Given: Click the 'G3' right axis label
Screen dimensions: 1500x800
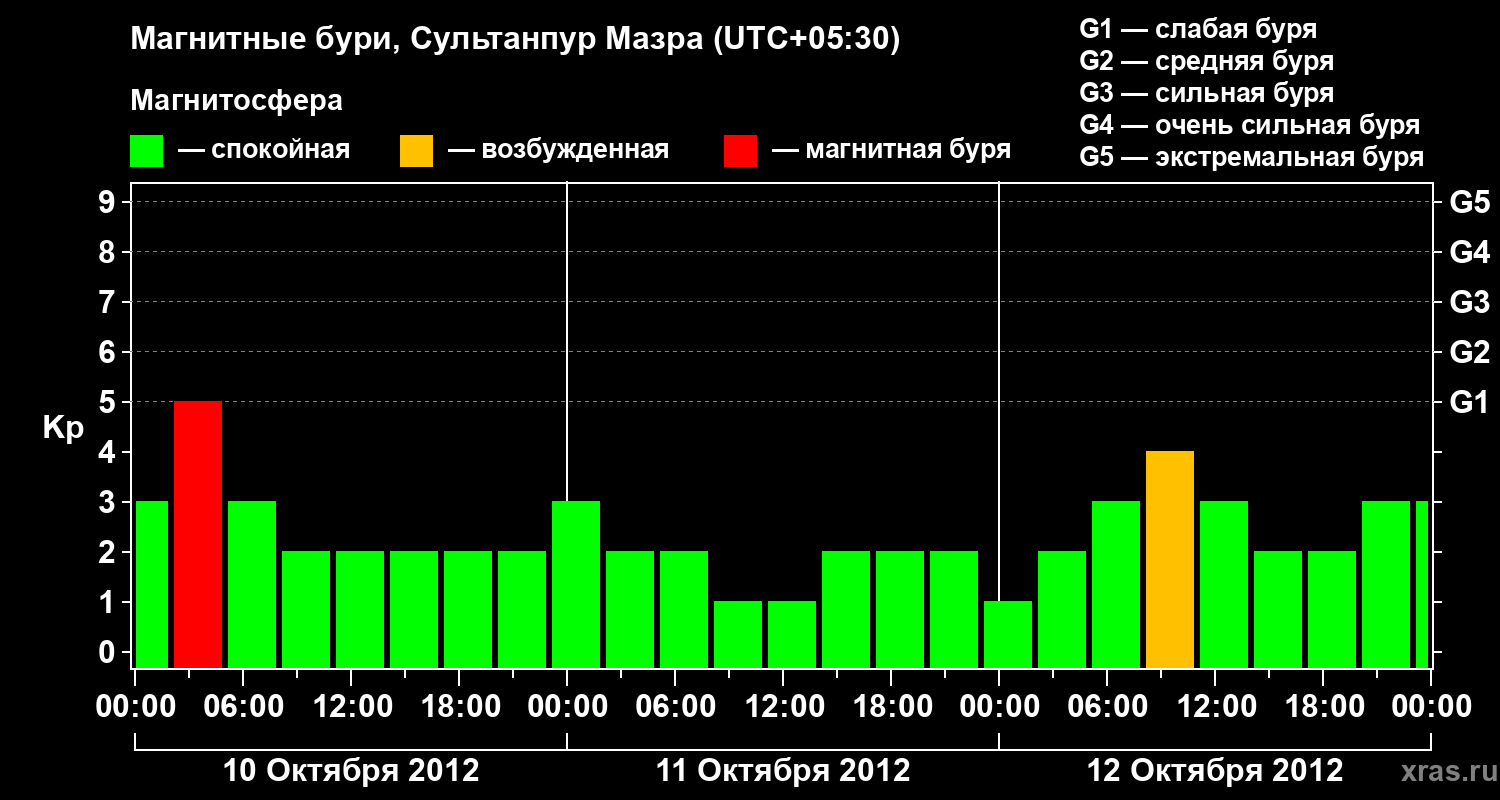Looking at the screenshot, I should click(1470, 302).
